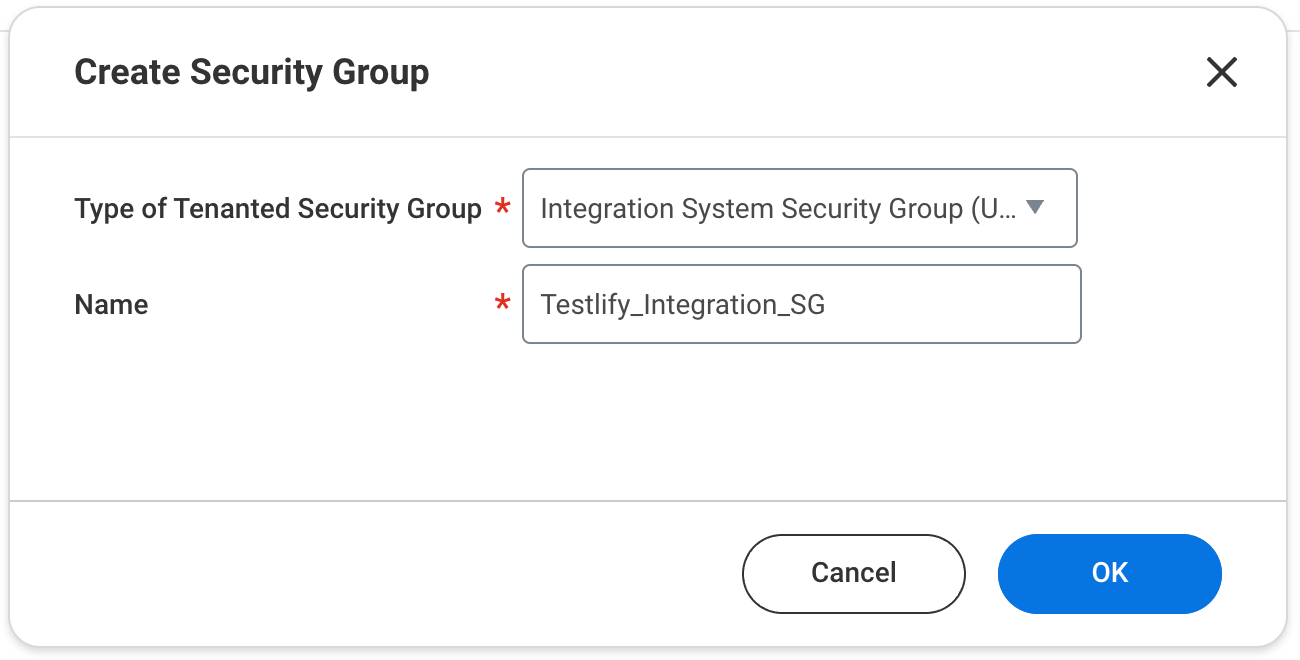Click the Testlify_Integration_SG text

click(x=683, y=304)
